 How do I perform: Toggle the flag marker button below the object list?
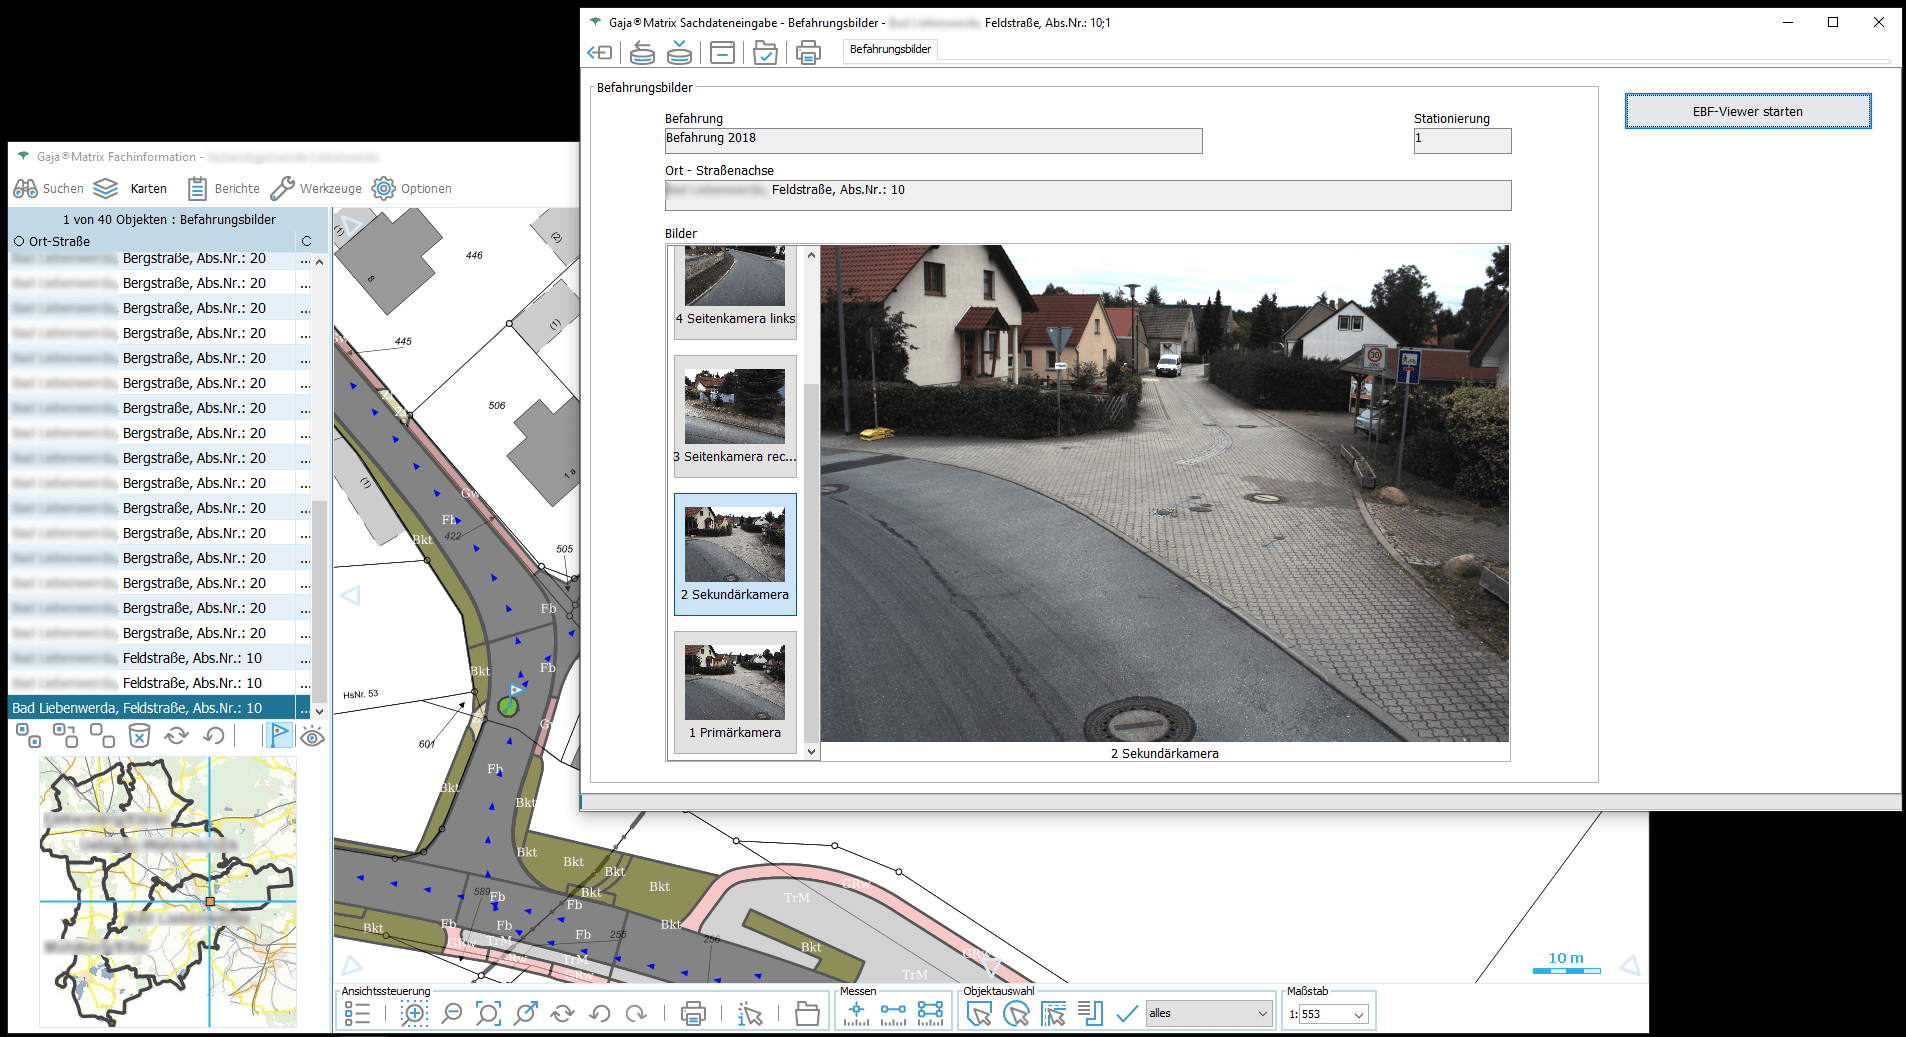(x=278, y=736)
